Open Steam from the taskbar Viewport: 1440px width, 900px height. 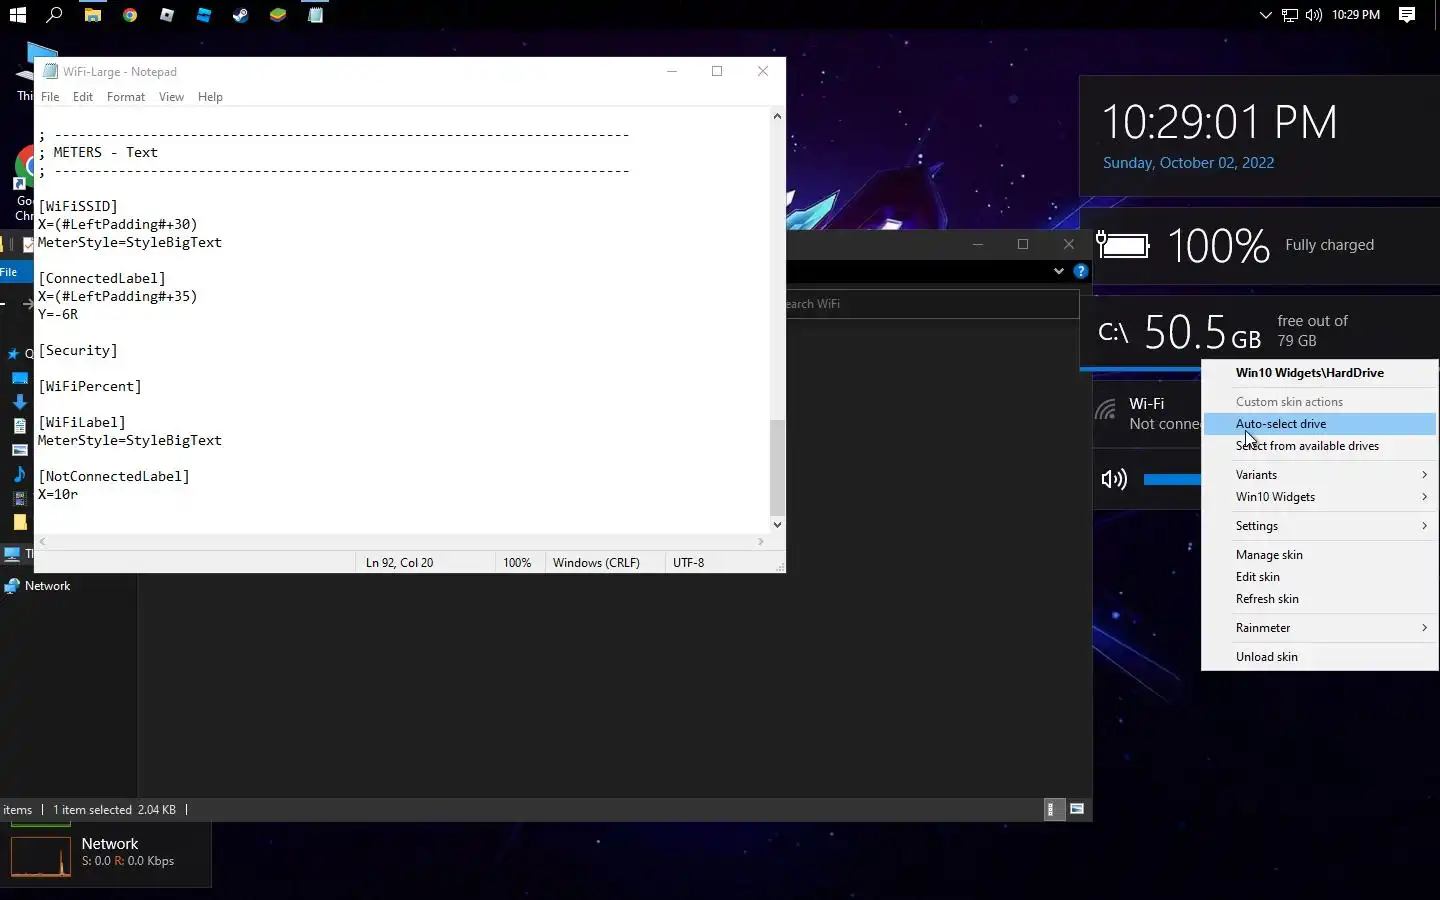[x=241, y=15]
